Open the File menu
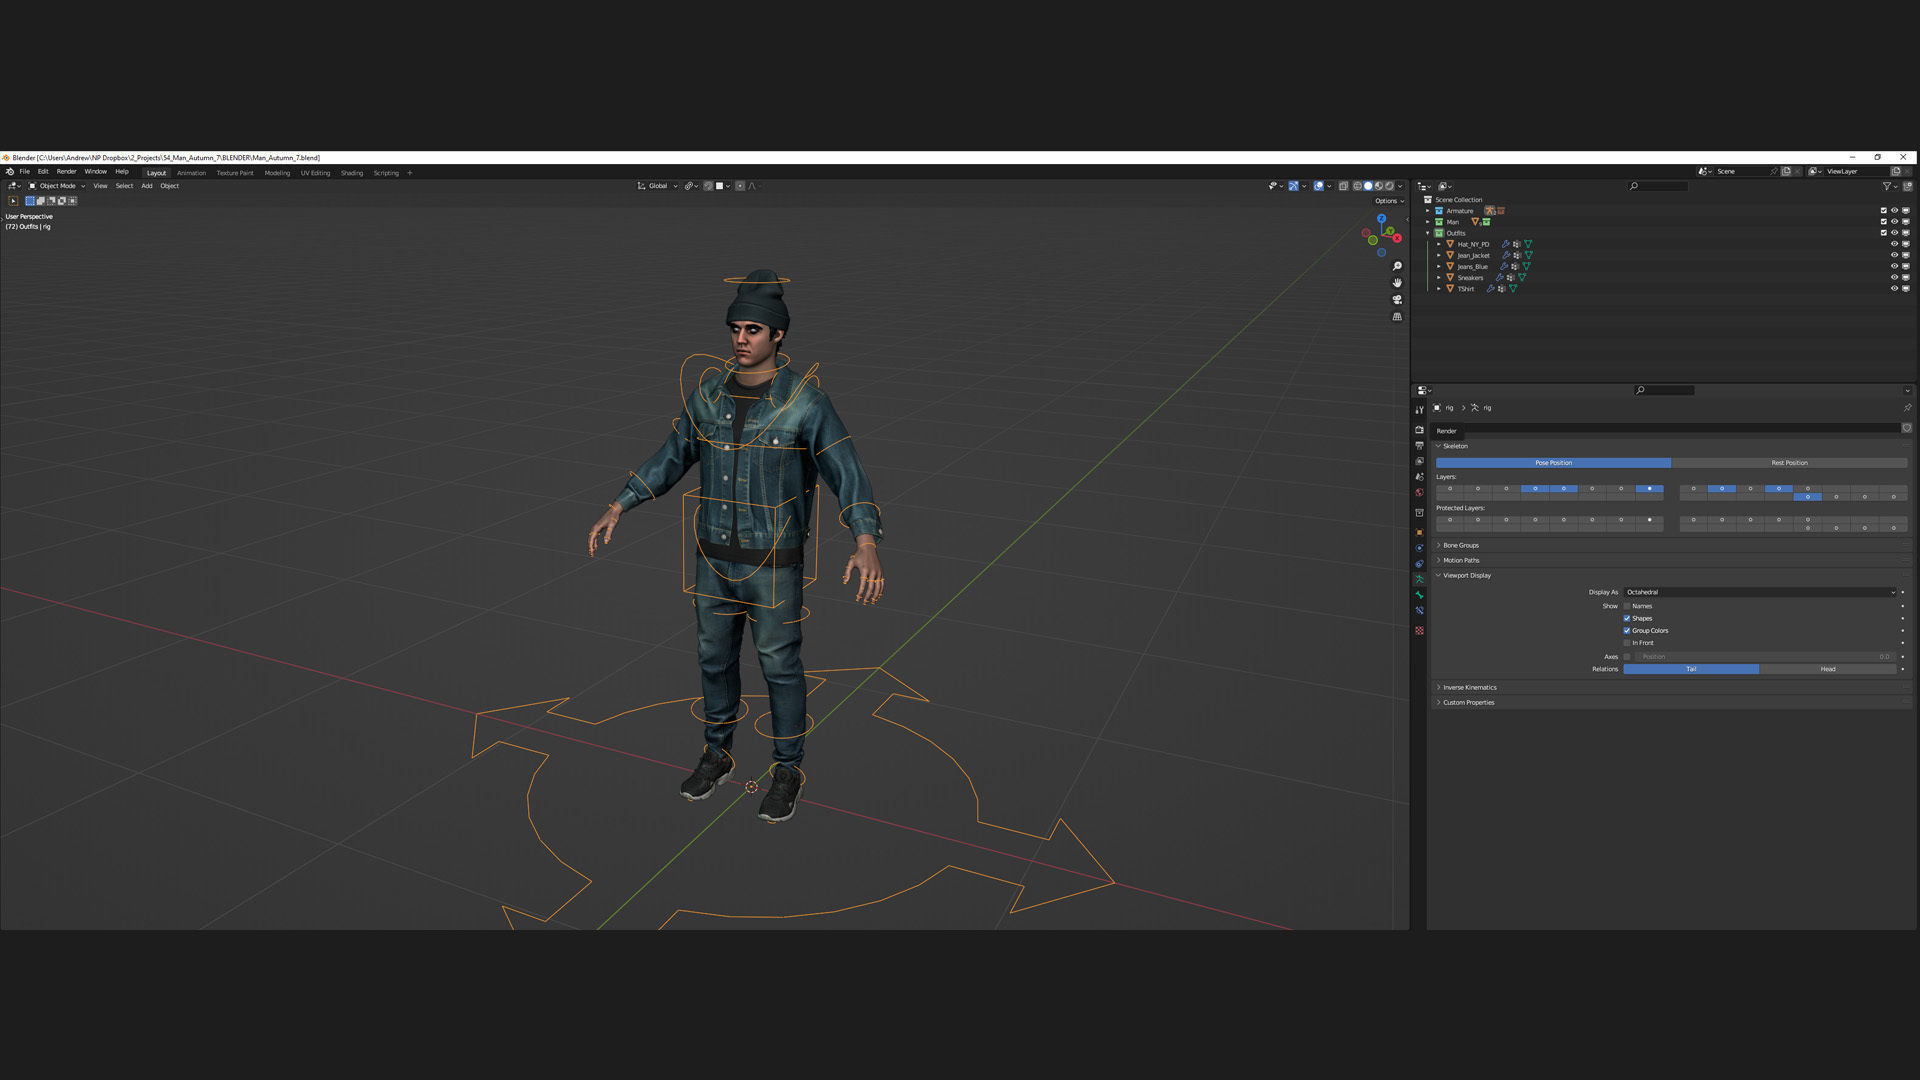Image resolution: width=1920 pixels, height=1080 pixels. [x=24, y=172]
